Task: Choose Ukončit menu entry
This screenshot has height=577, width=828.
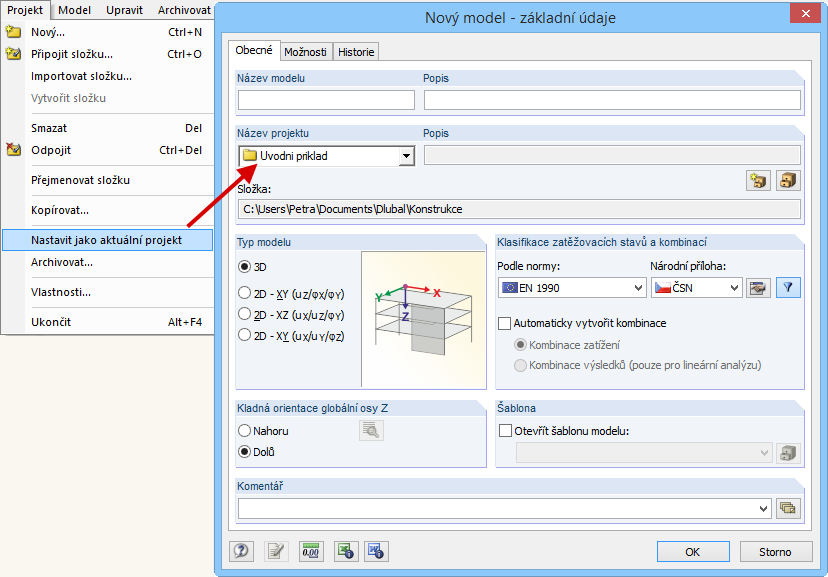Action: (x=107, y=322)
